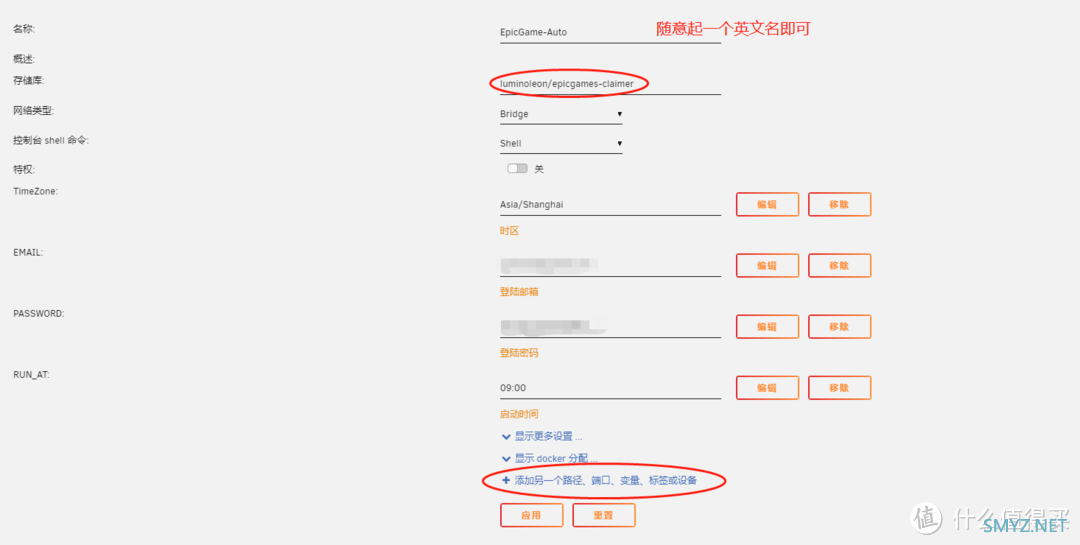This screenshot has width=1080, height=545.
Task: Open the Shell console command dropdown
Action: click(x=561, y=143)
